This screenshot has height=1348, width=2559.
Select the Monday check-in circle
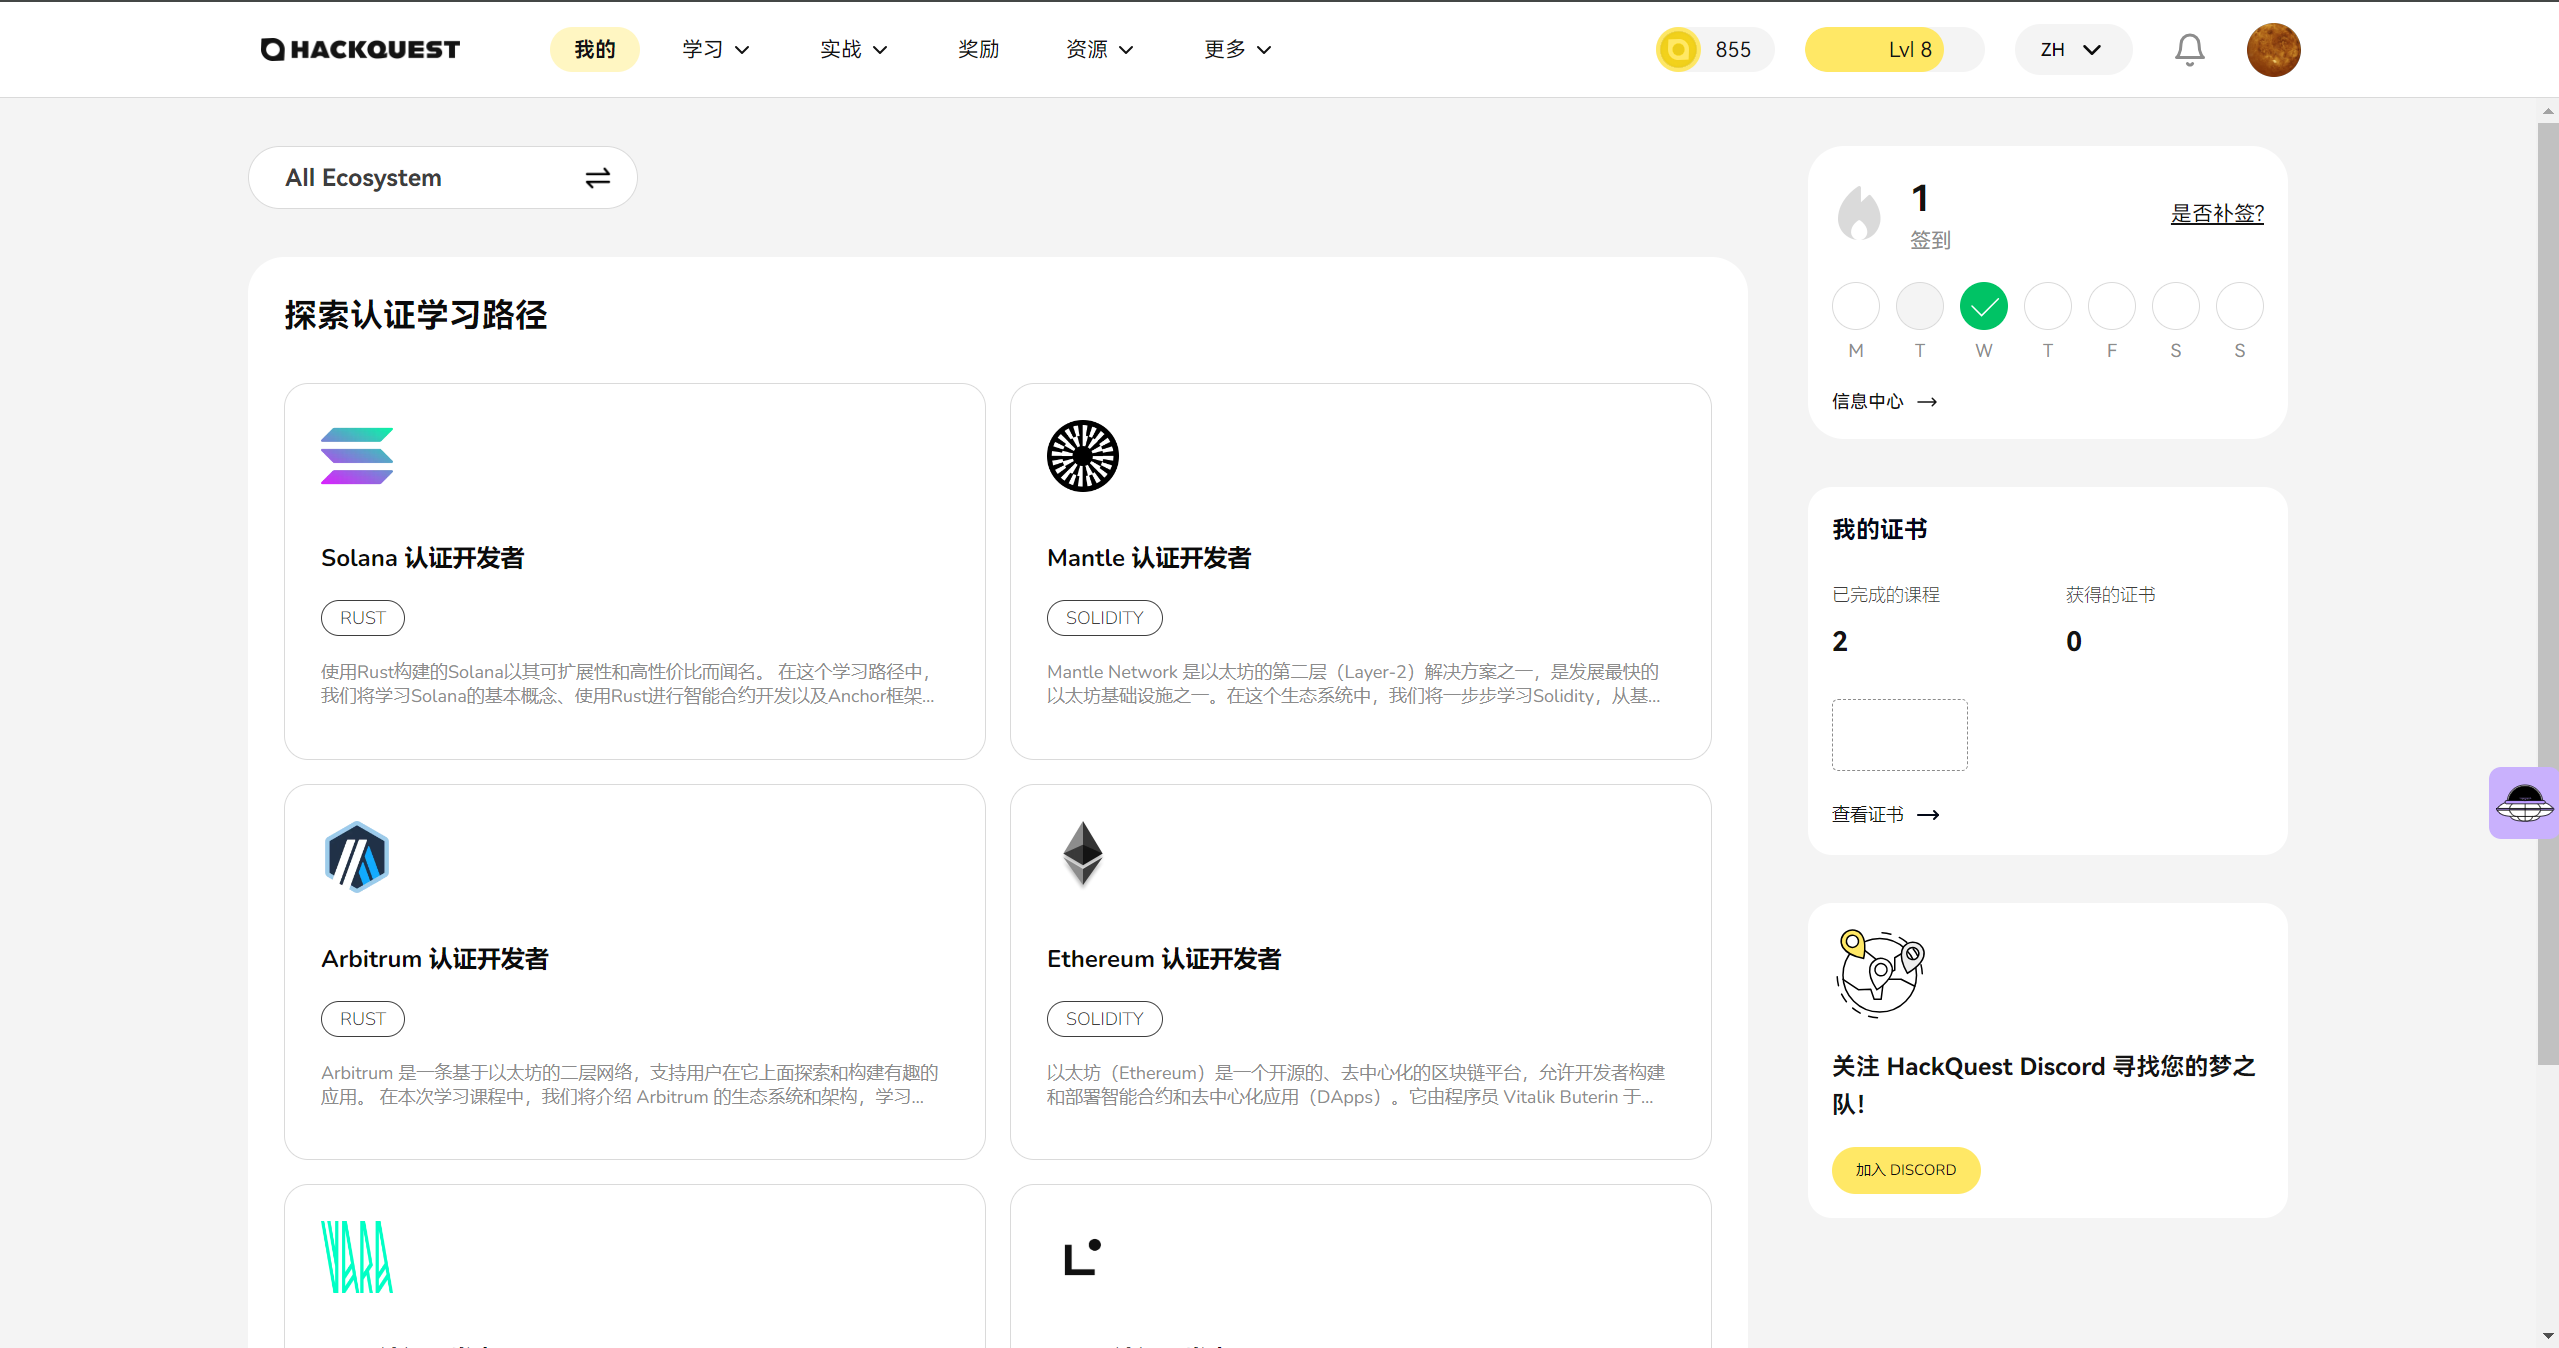(1855, 306)
